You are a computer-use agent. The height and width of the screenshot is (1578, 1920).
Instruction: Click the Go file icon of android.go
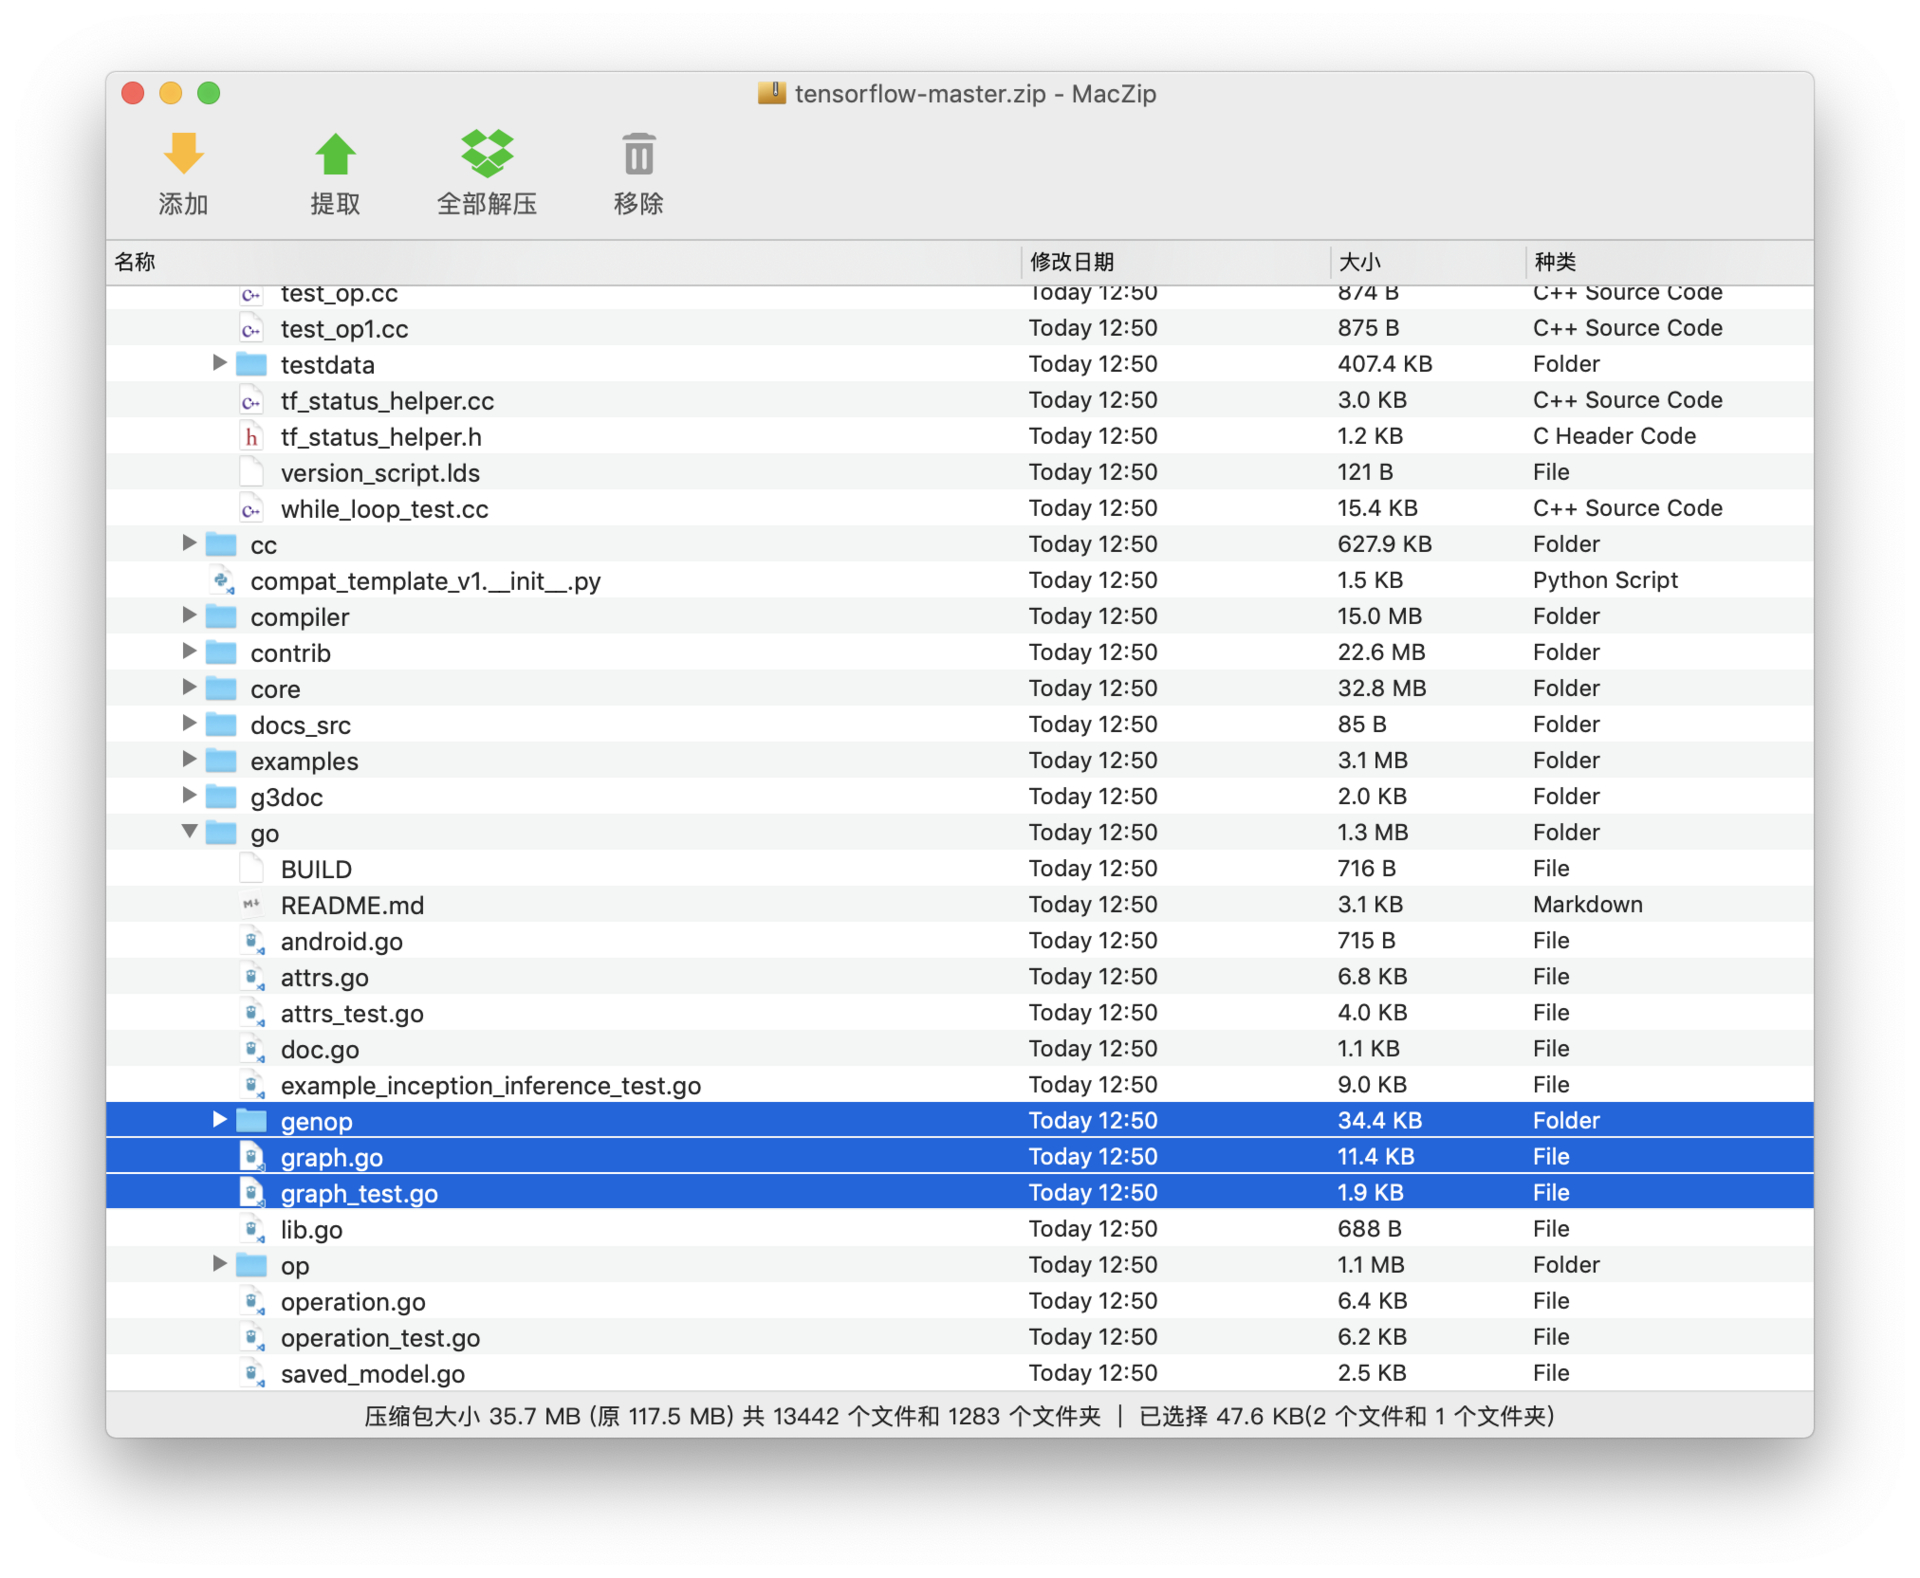click(x=252, y=940)
